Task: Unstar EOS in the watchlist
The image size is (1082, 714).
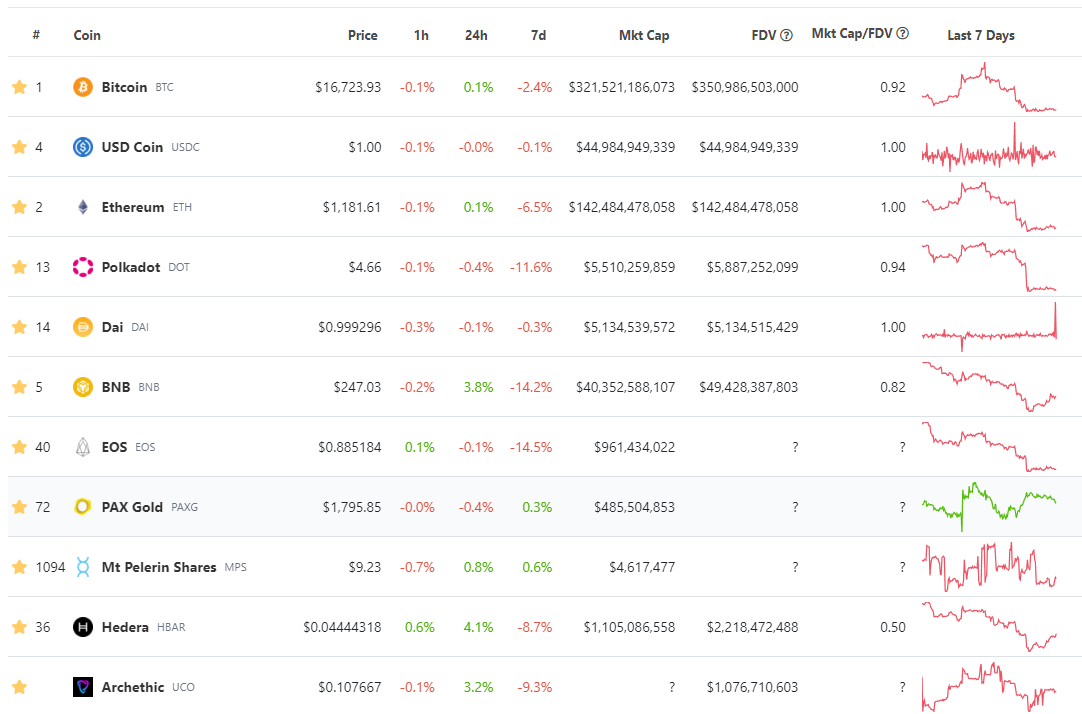Action: [19, 447]
